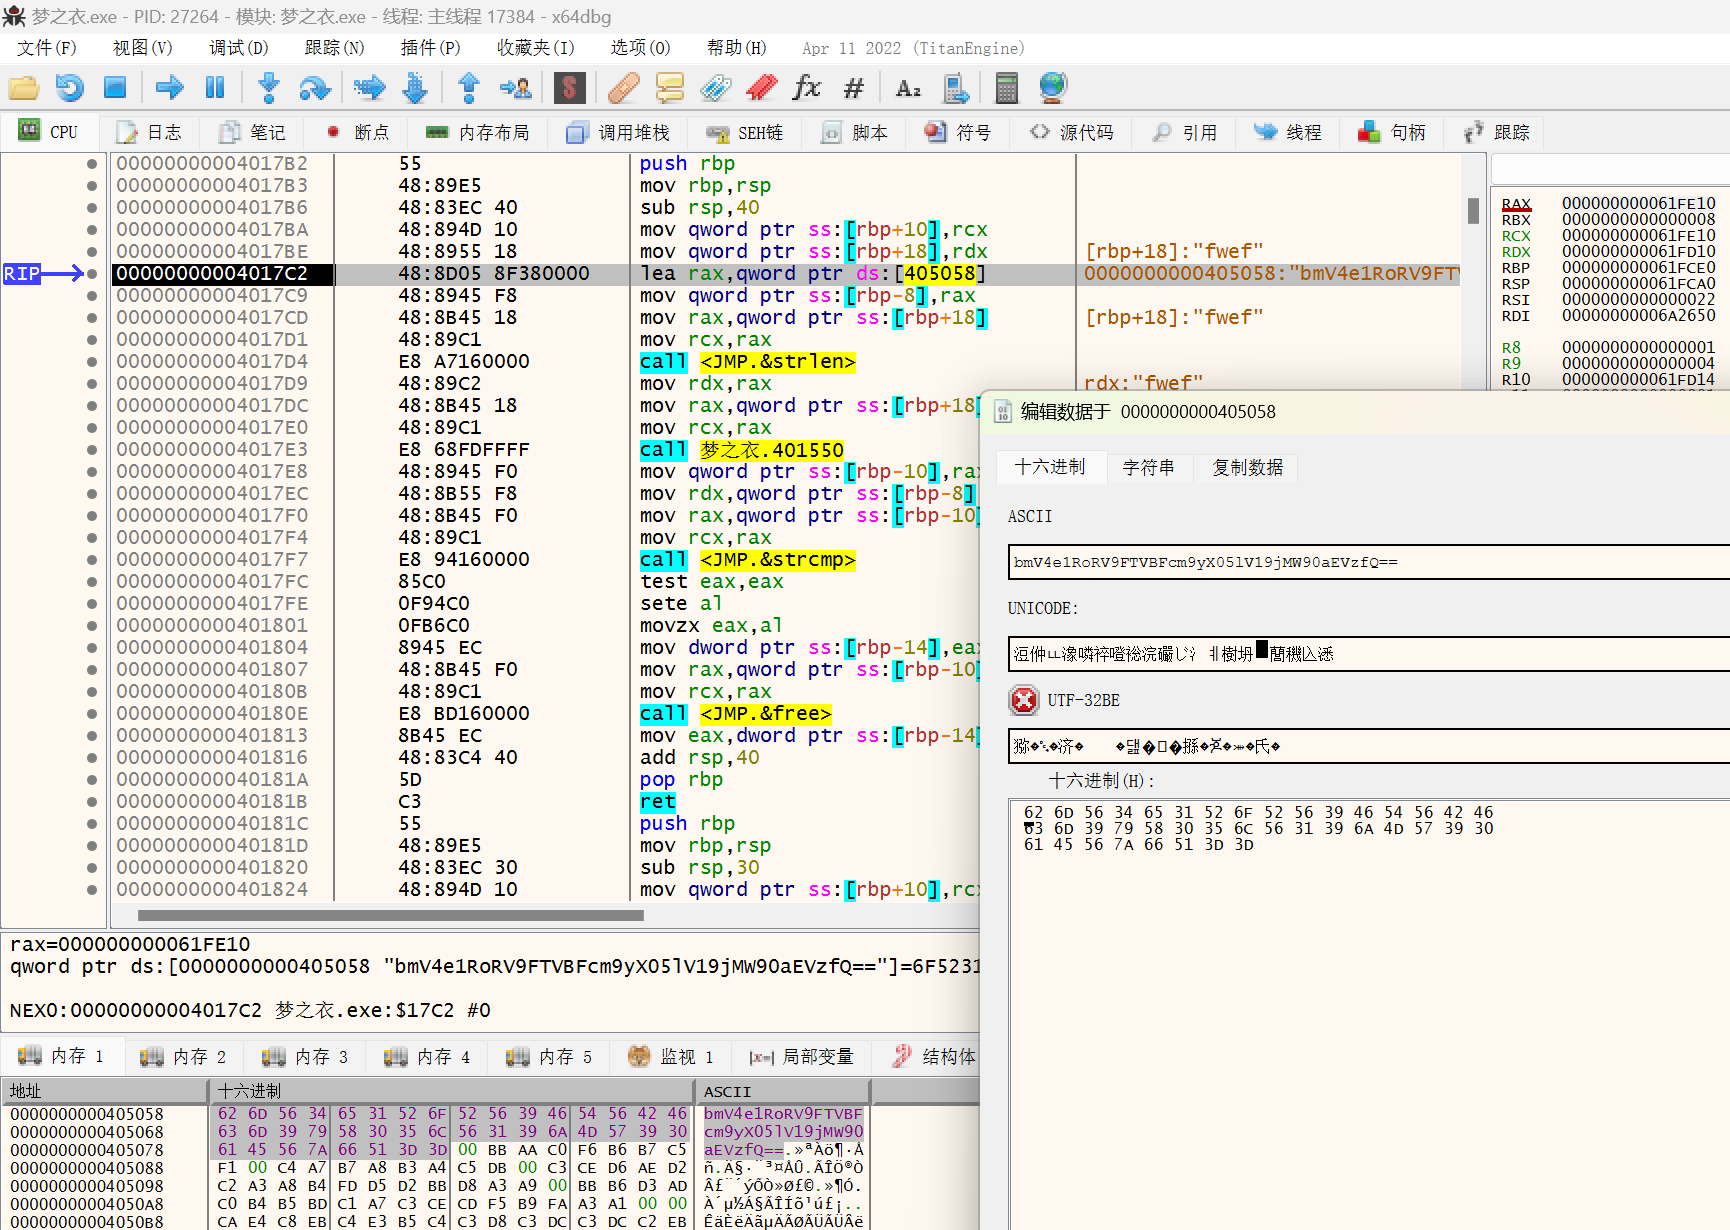1730x1230 pixels.
Task: Pause execution with the pause icon
Action: point(215,88)
